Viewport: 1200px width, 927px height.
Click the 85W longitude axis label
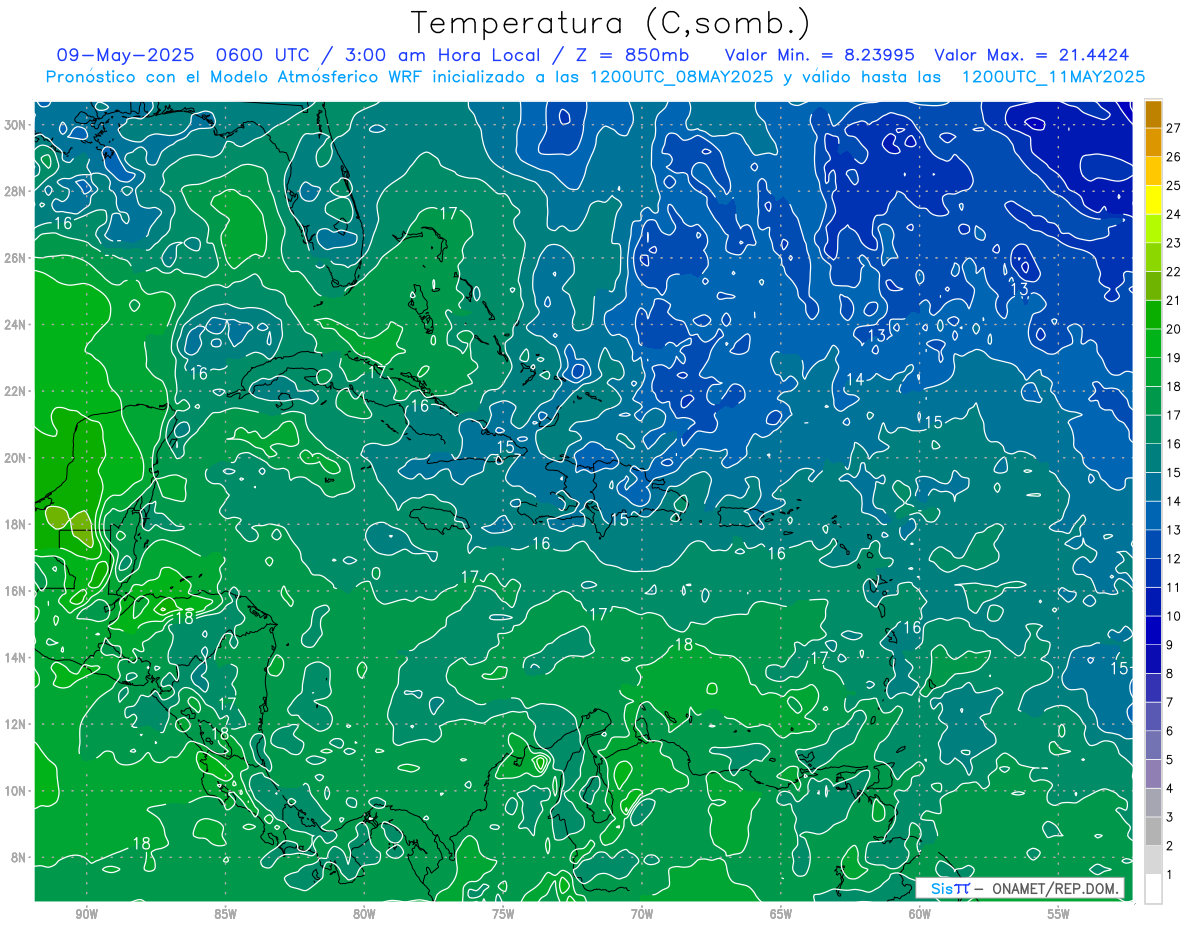click(x=225, y=914)
